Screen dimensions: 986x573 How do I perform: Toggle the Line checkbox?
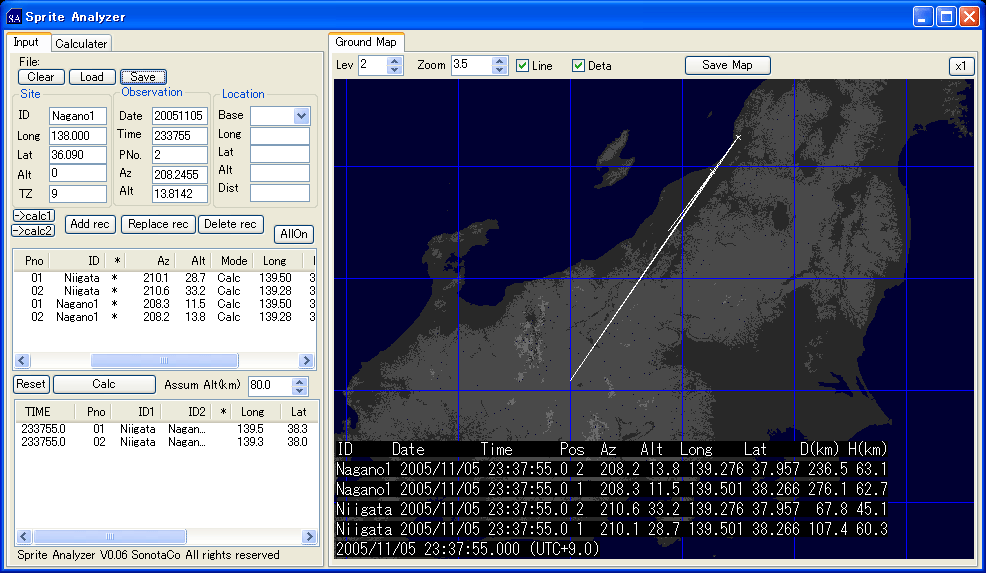click(x=523, y=66)
